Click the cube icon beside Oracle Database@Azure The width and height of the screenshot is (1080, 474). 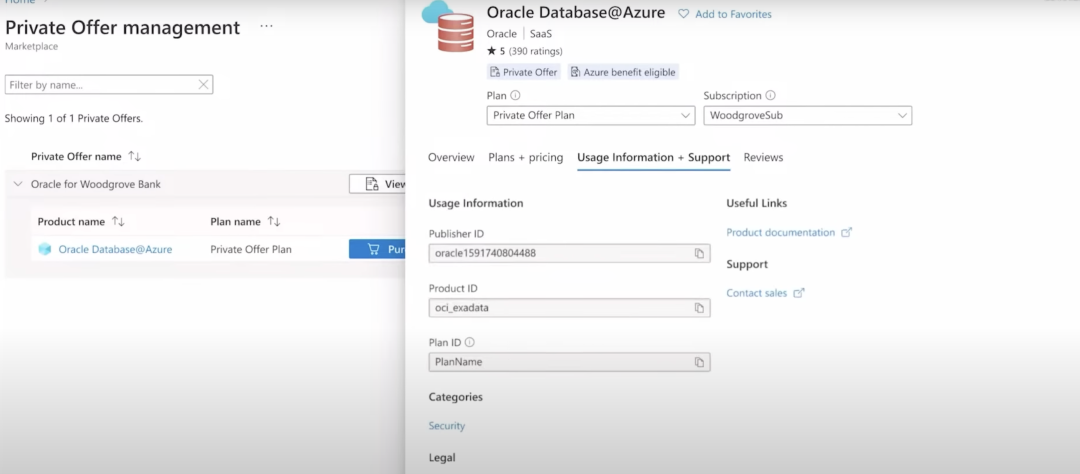tap(45, 249)
